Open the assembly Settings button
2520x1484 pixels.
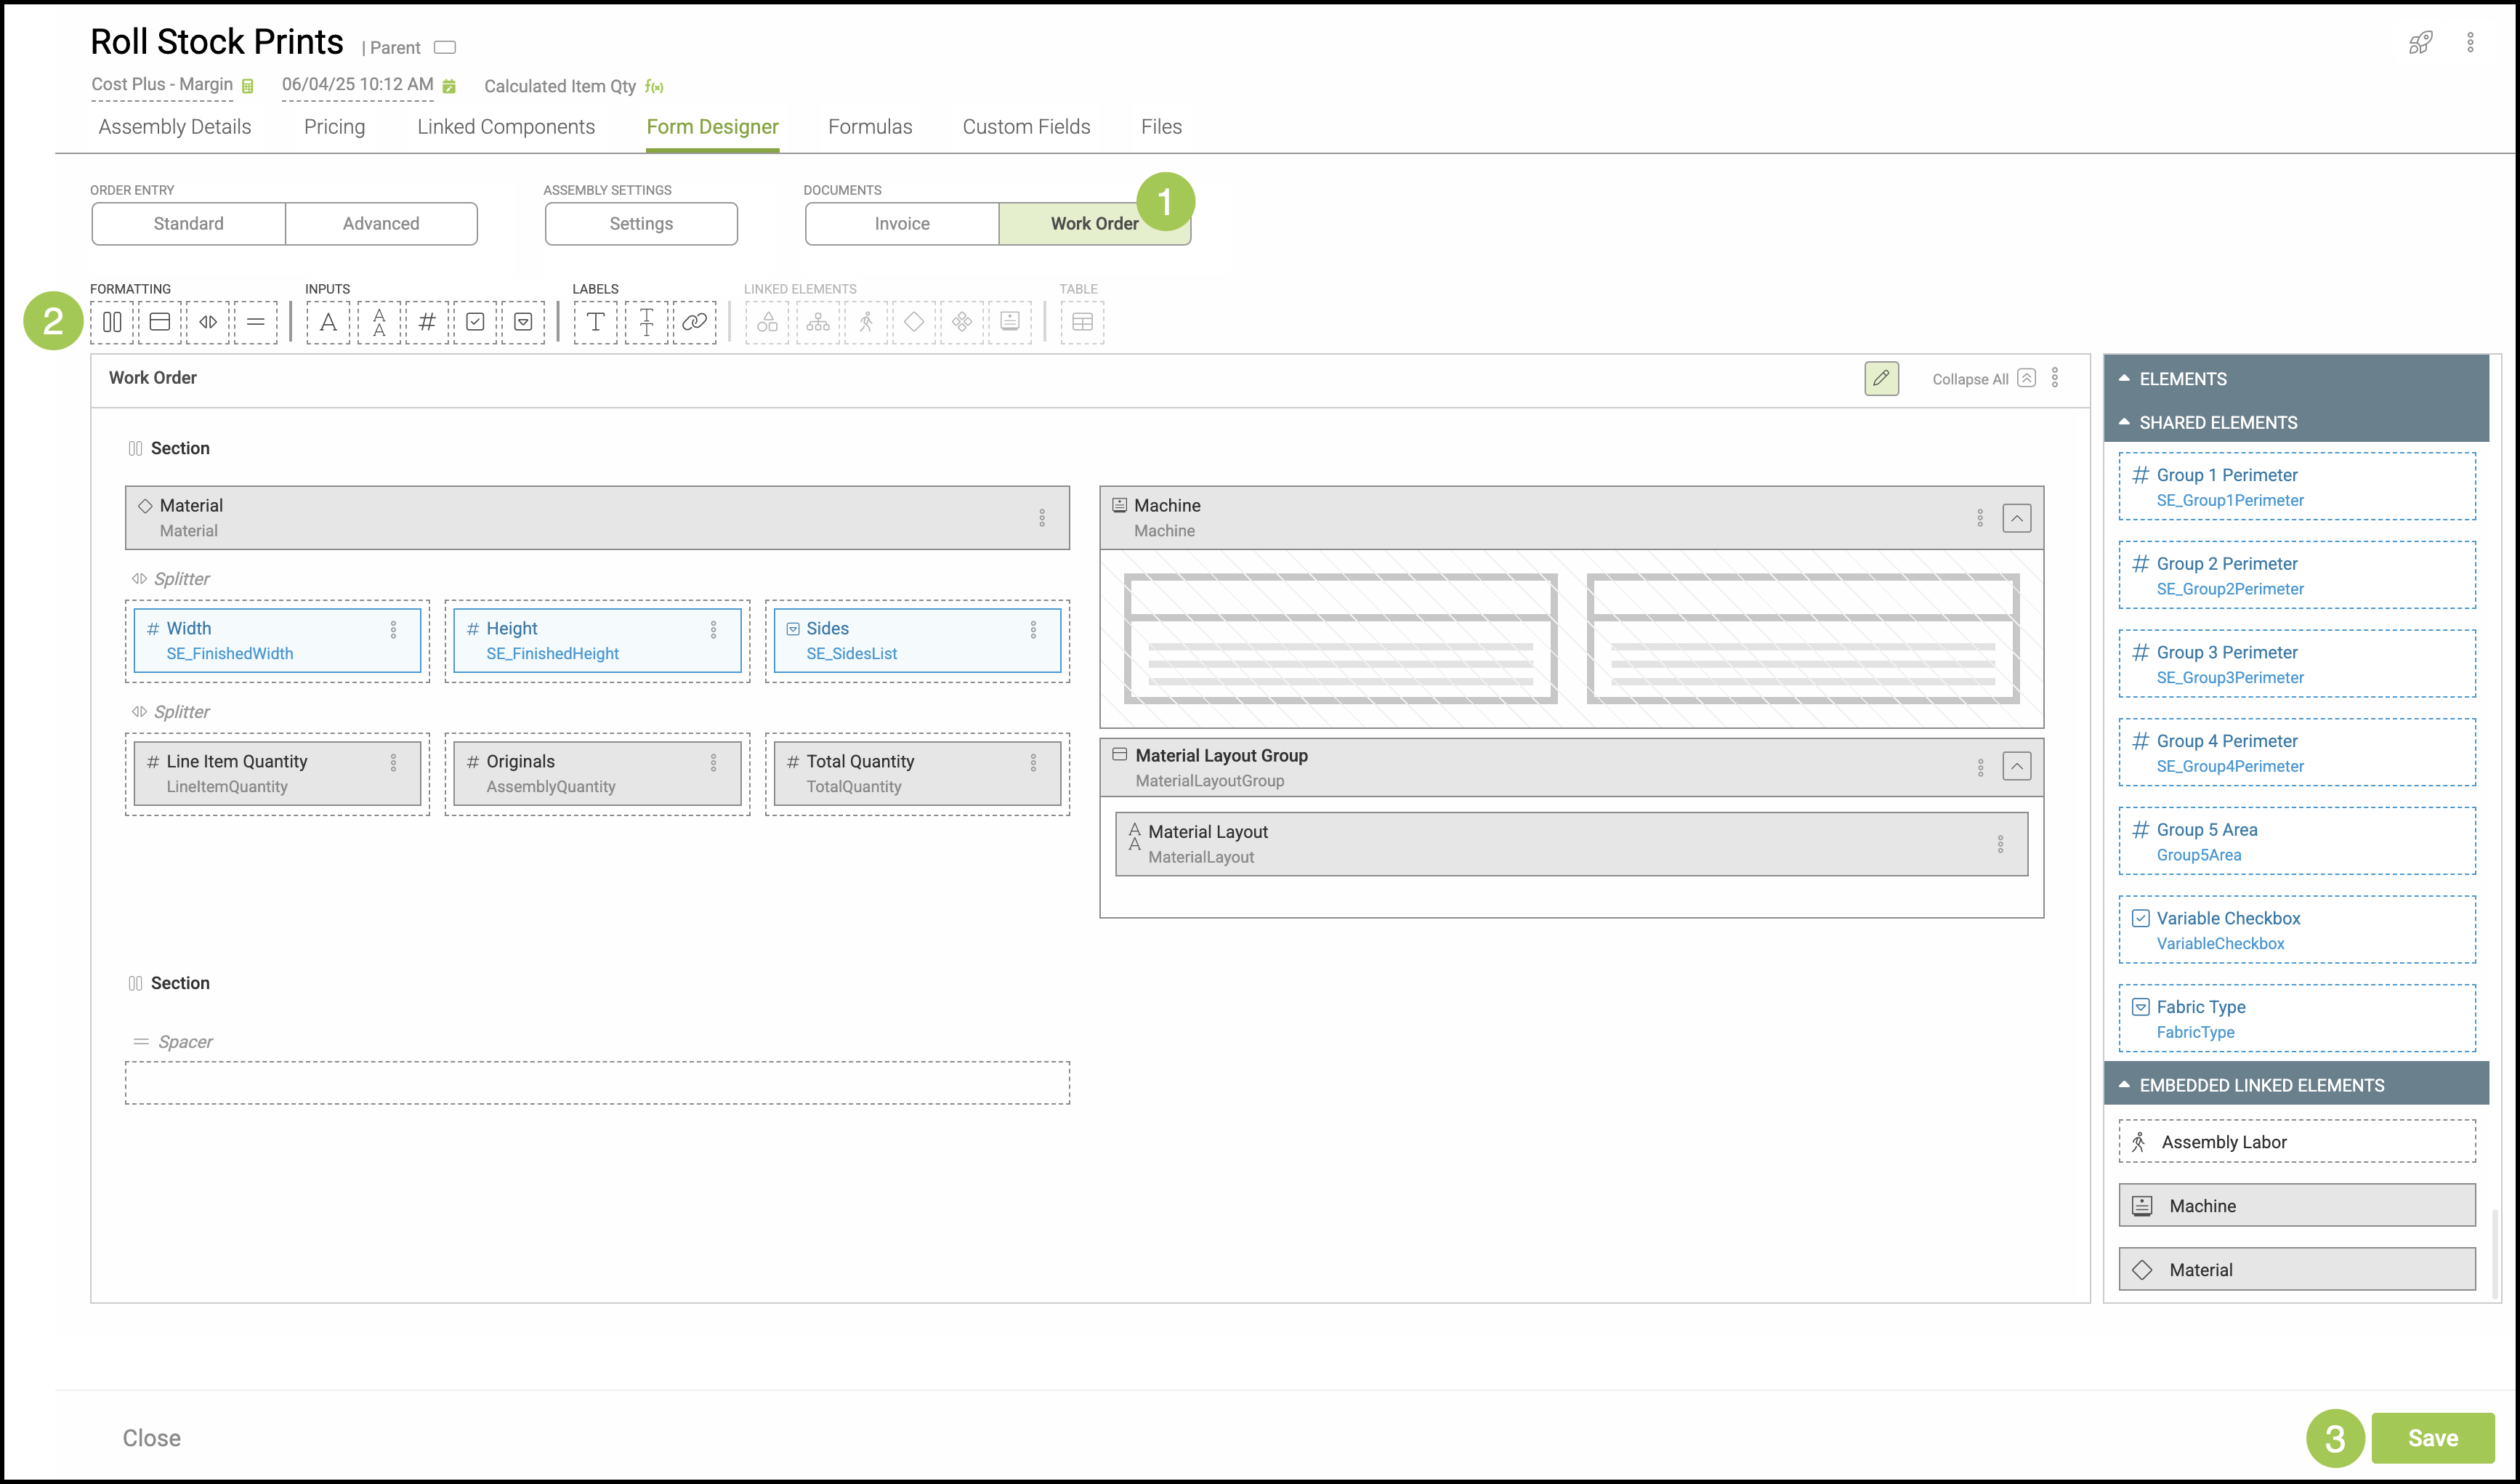[x=641, y=224]
